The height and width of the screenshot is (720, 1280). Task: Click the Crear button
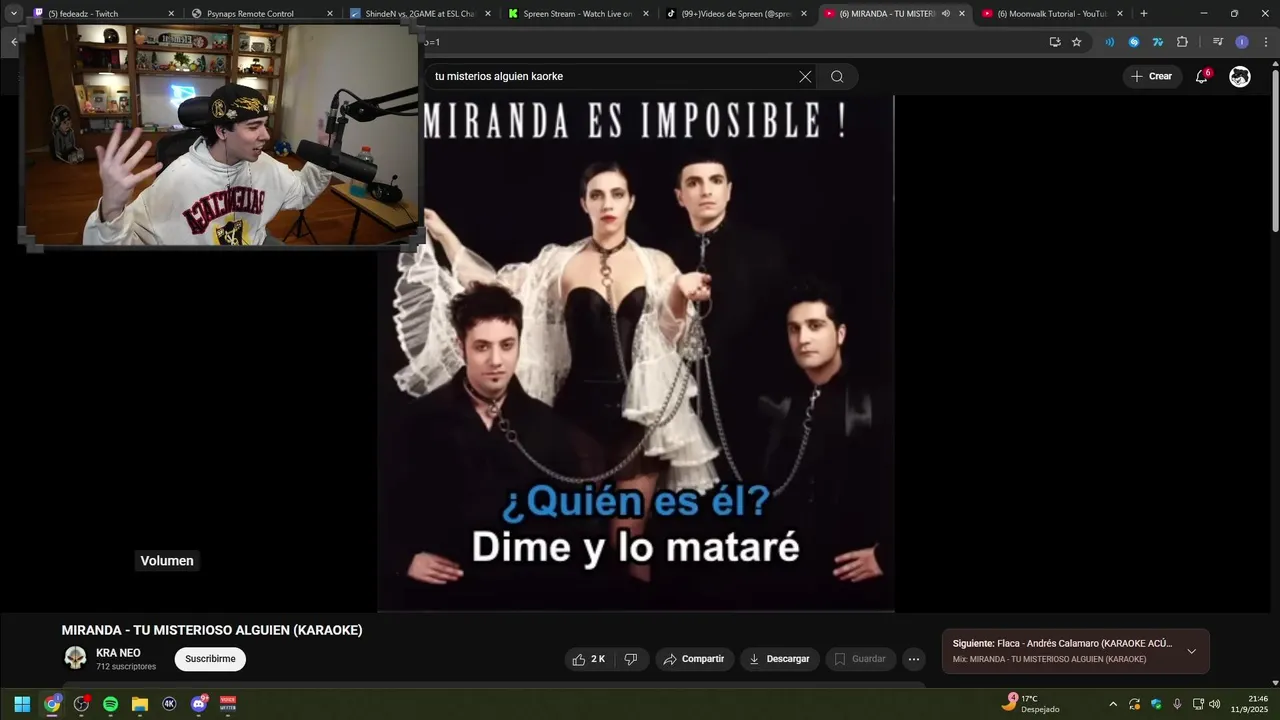click(x=1151, y=77)
